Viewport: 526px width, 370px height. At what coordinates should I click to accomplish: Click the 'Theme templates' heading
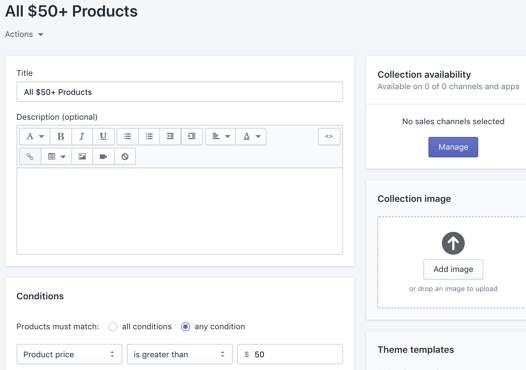pos(416,350)
